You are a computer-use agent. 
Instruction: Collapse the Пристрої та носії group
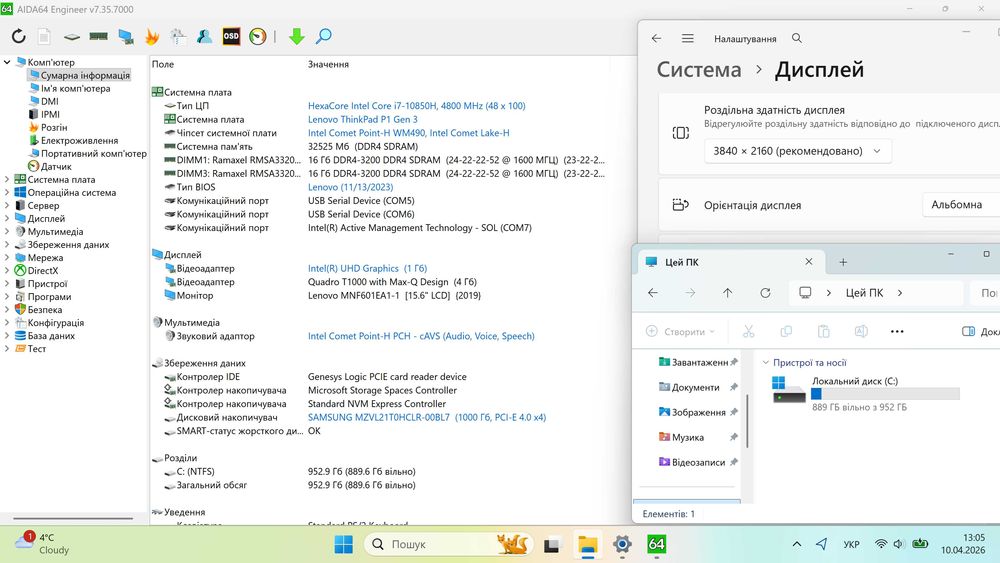pyautogui.click(x=766, y=363)
